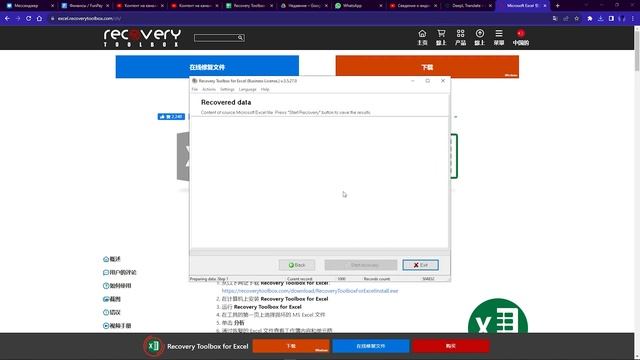
Task: Open the Language menu in the recovery app
Action: tap(247, 89)
